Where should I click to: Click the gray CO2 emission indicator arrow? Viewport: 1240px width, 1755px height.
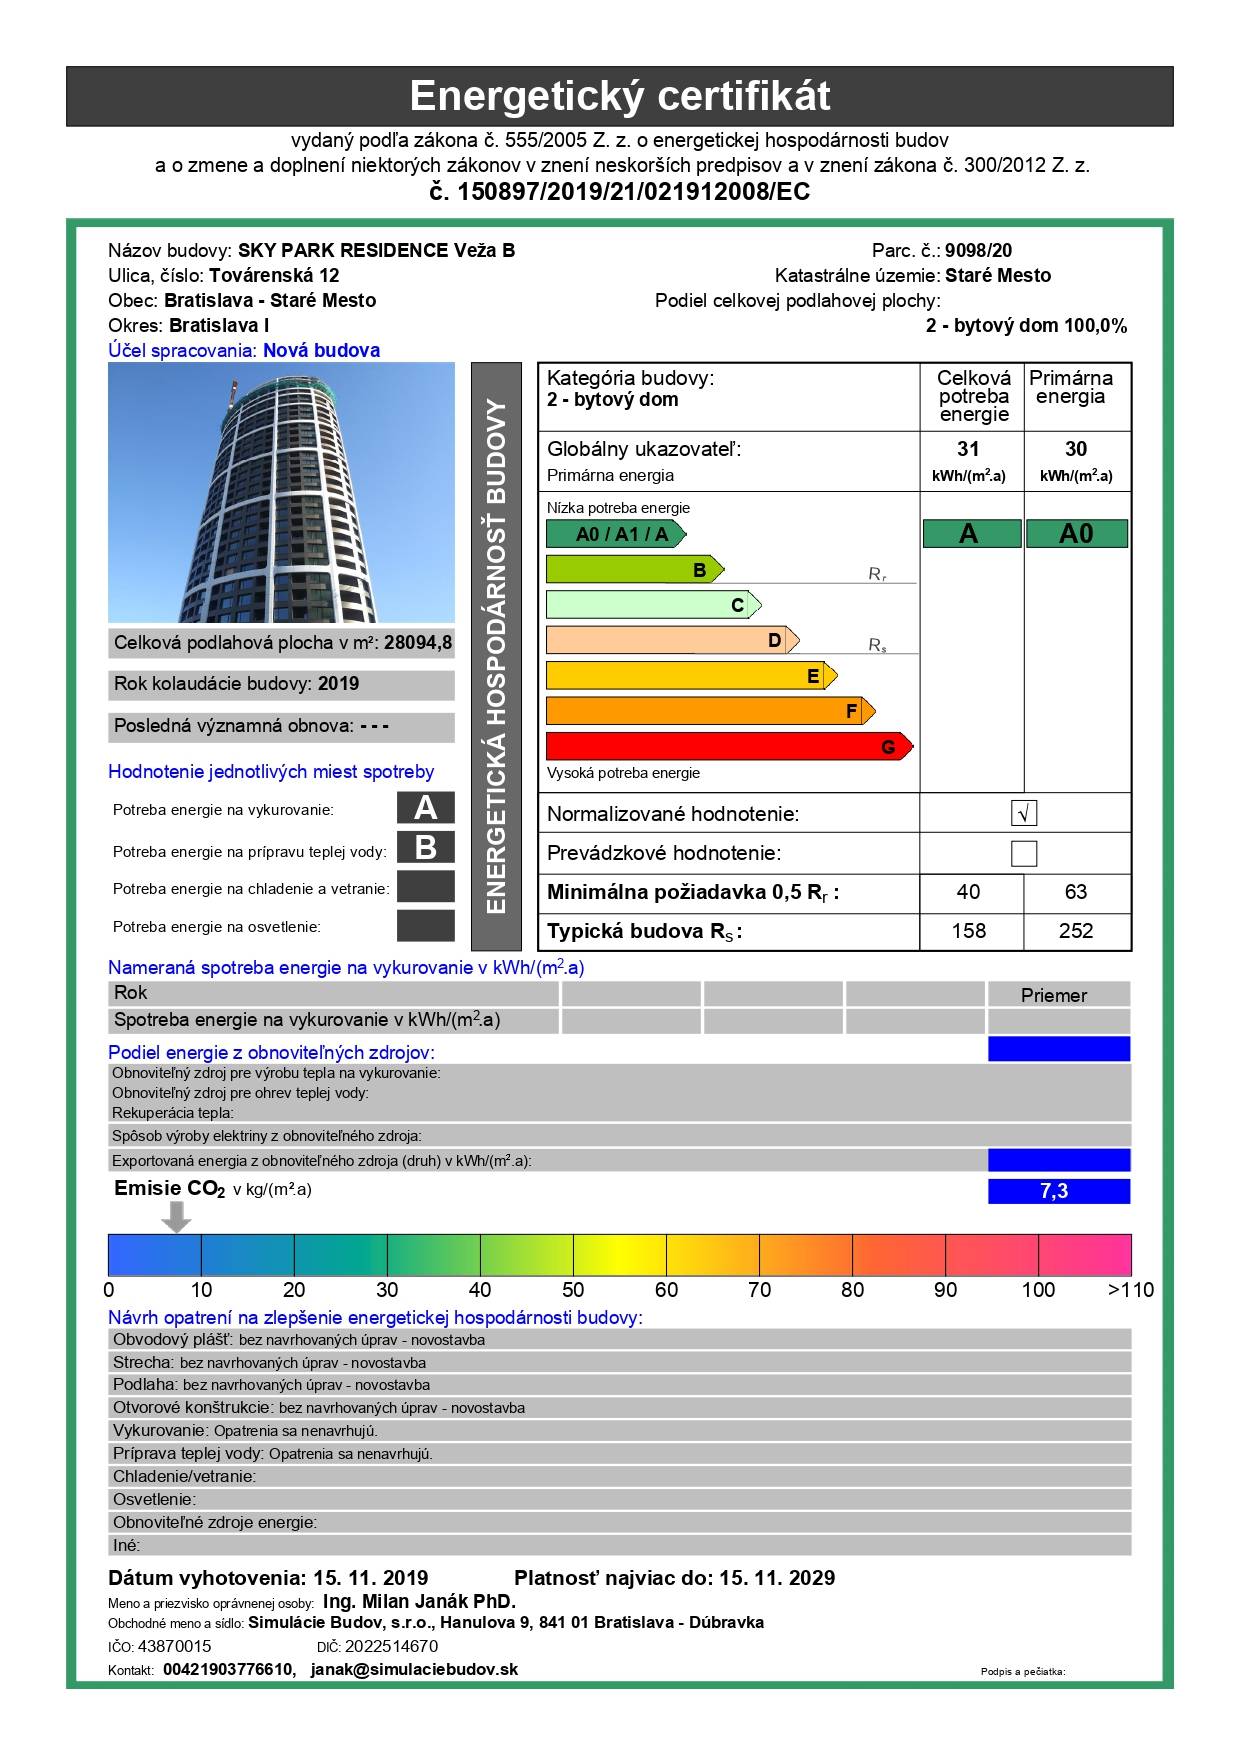(x=176, y=1216)
